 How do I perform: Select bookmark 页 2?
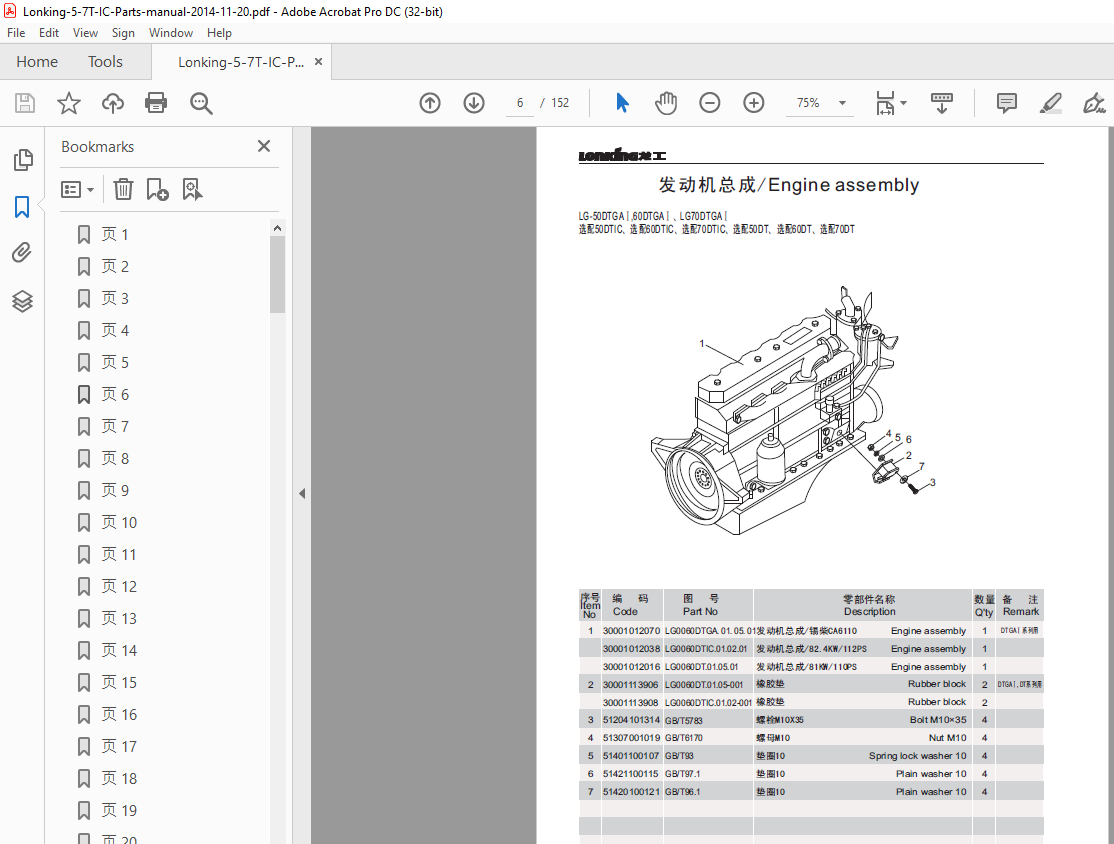(114, 266)
